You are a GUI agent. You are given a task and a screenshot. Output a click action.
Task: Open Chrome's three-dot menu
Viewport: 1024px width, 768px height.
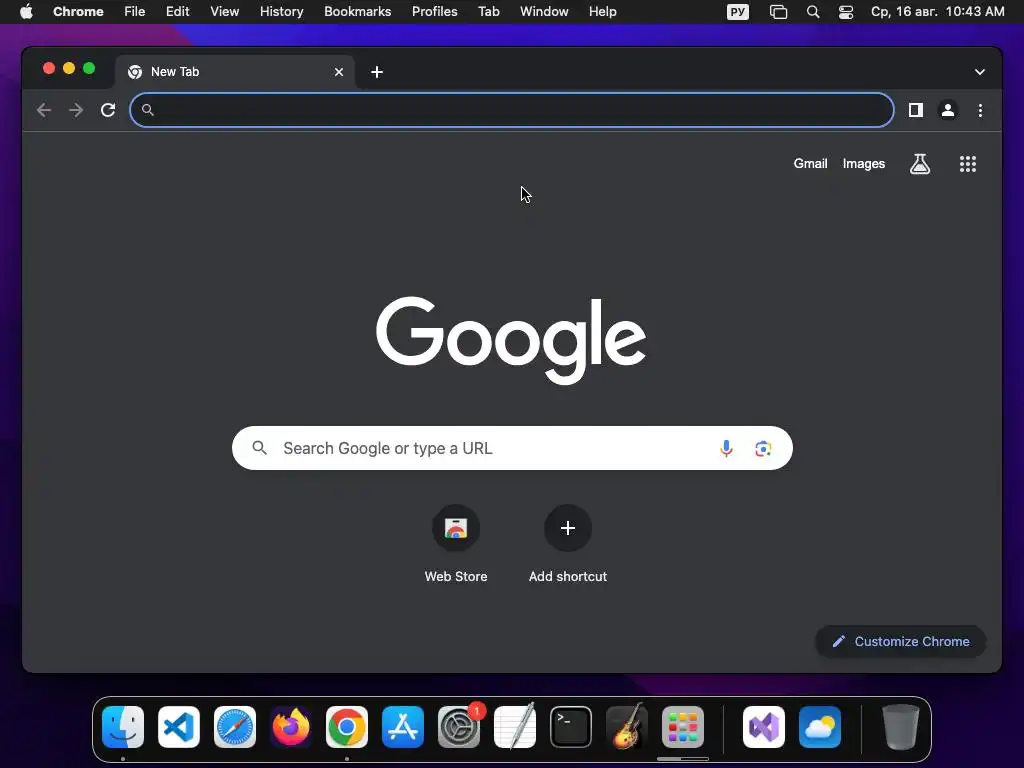(980, 110)
